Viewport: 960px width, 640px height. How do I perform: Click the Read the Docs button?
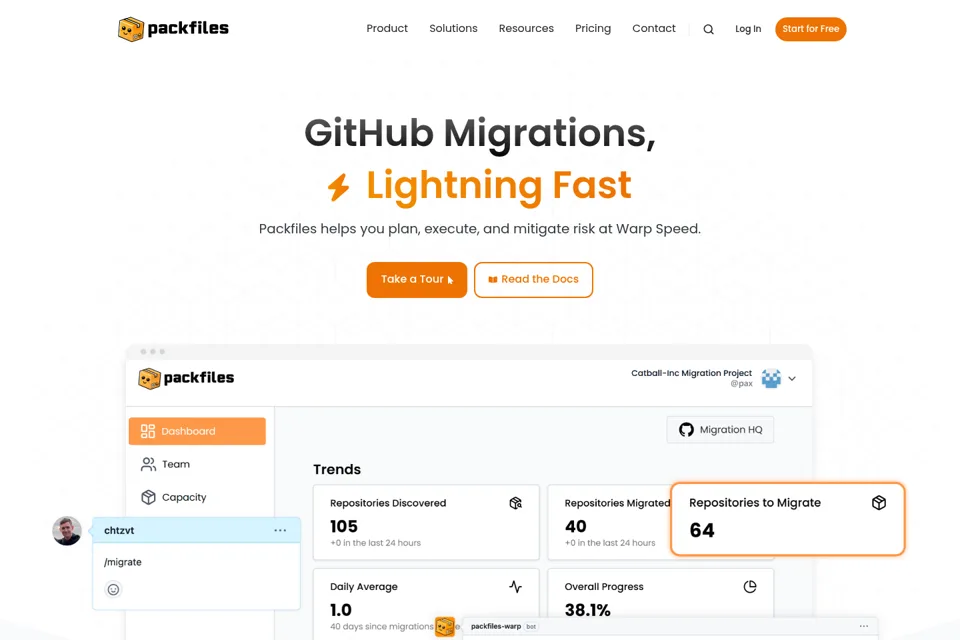pos(533,280)
